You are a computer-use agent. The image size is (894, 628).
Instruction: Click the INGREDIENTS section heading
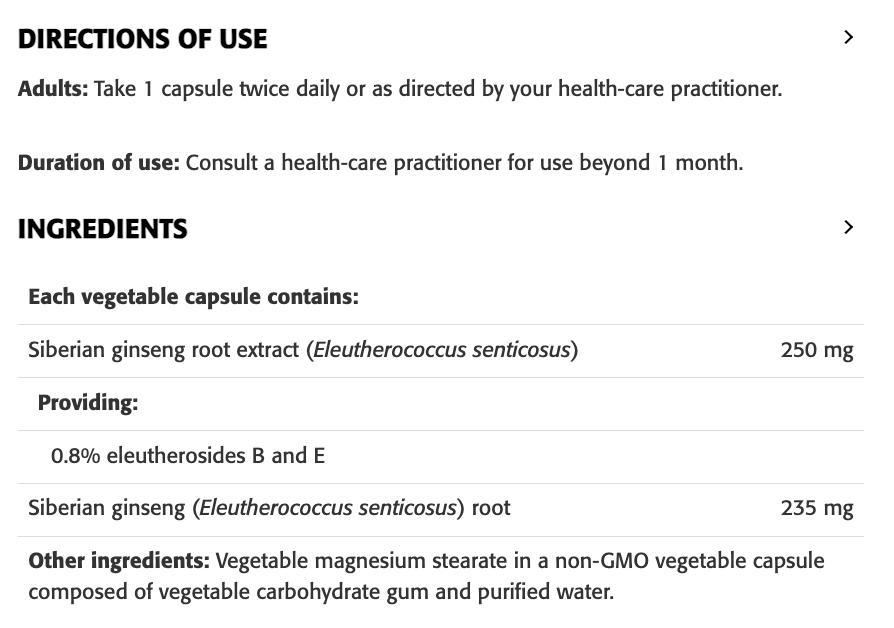[x=103, y=229]
